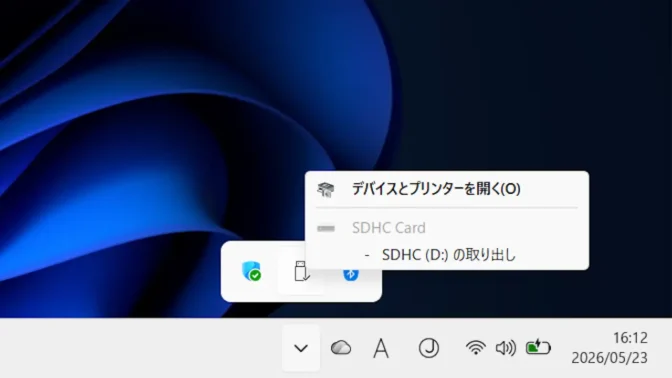Viewport: 672px width, 378px height.
Task: Click the date 2026/05/23 in taskbar
Action: (609, 357)
